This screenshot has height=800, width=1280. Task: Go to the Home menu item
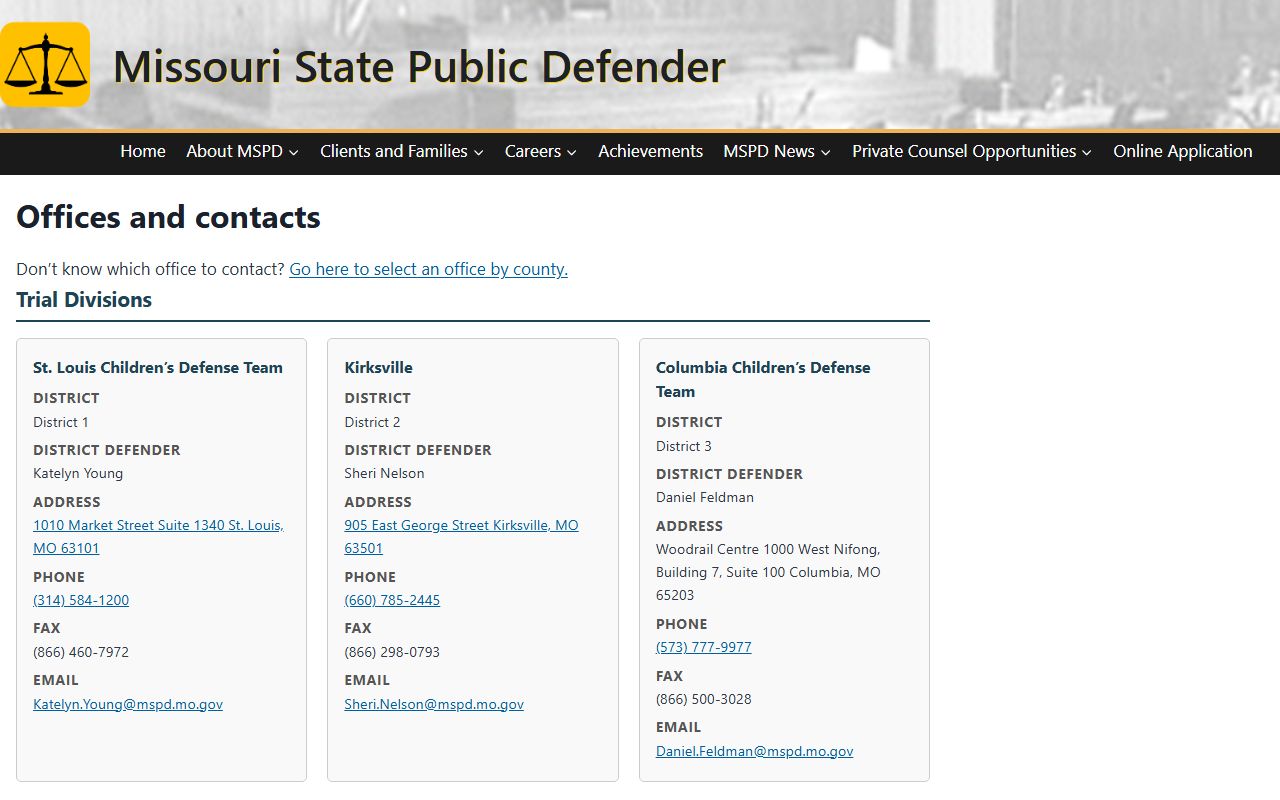point(143,151)
